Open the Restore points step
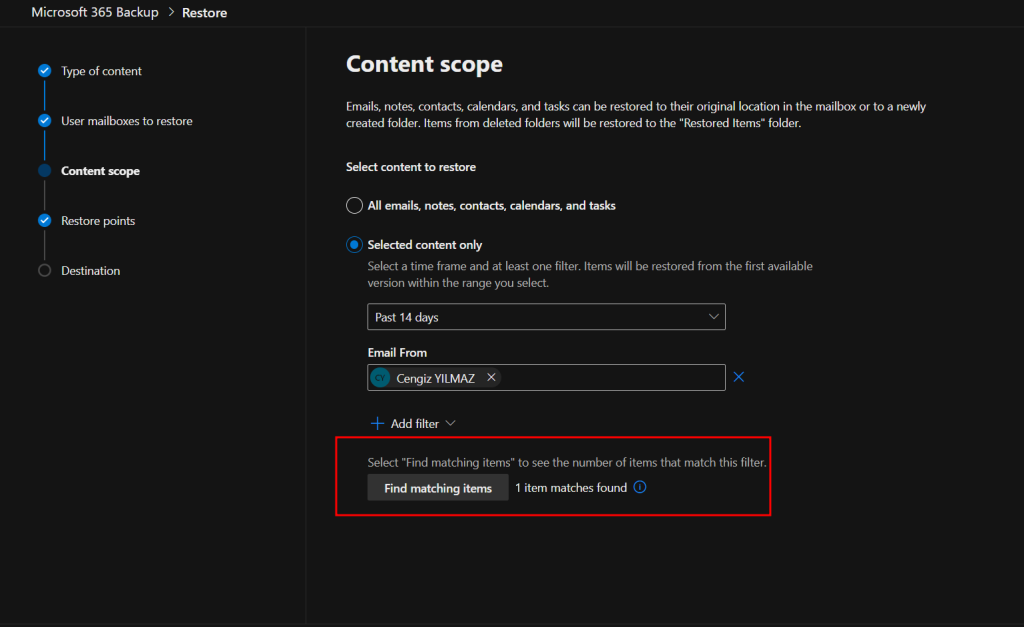 (98, 221)
